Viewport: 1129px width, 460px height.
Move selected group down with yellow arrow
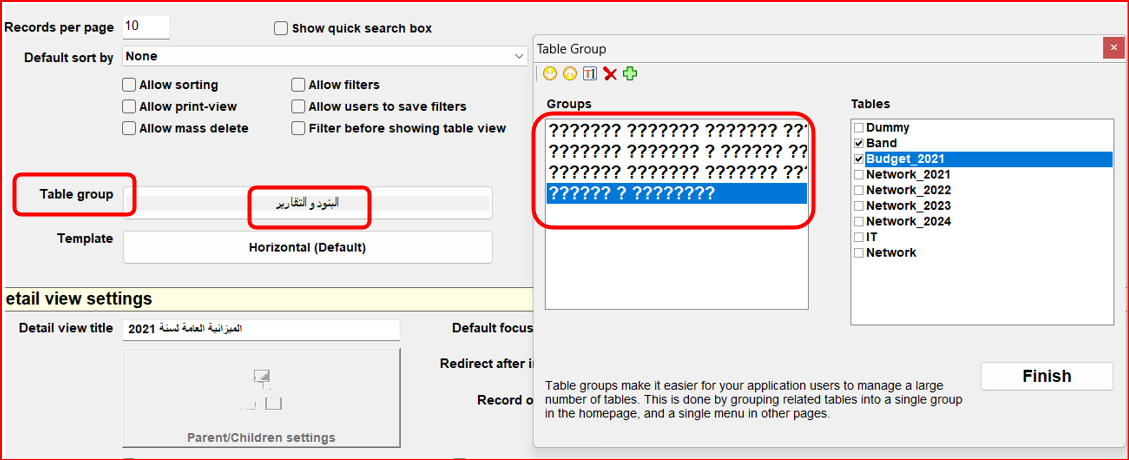coord(551,73)
